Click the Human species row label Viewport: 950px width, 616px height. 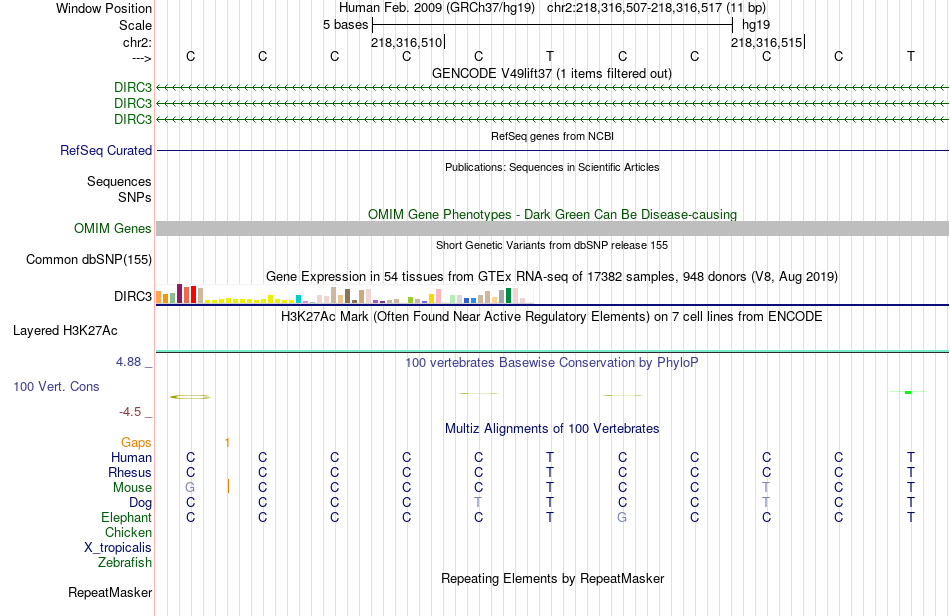[x=131, y=457]
